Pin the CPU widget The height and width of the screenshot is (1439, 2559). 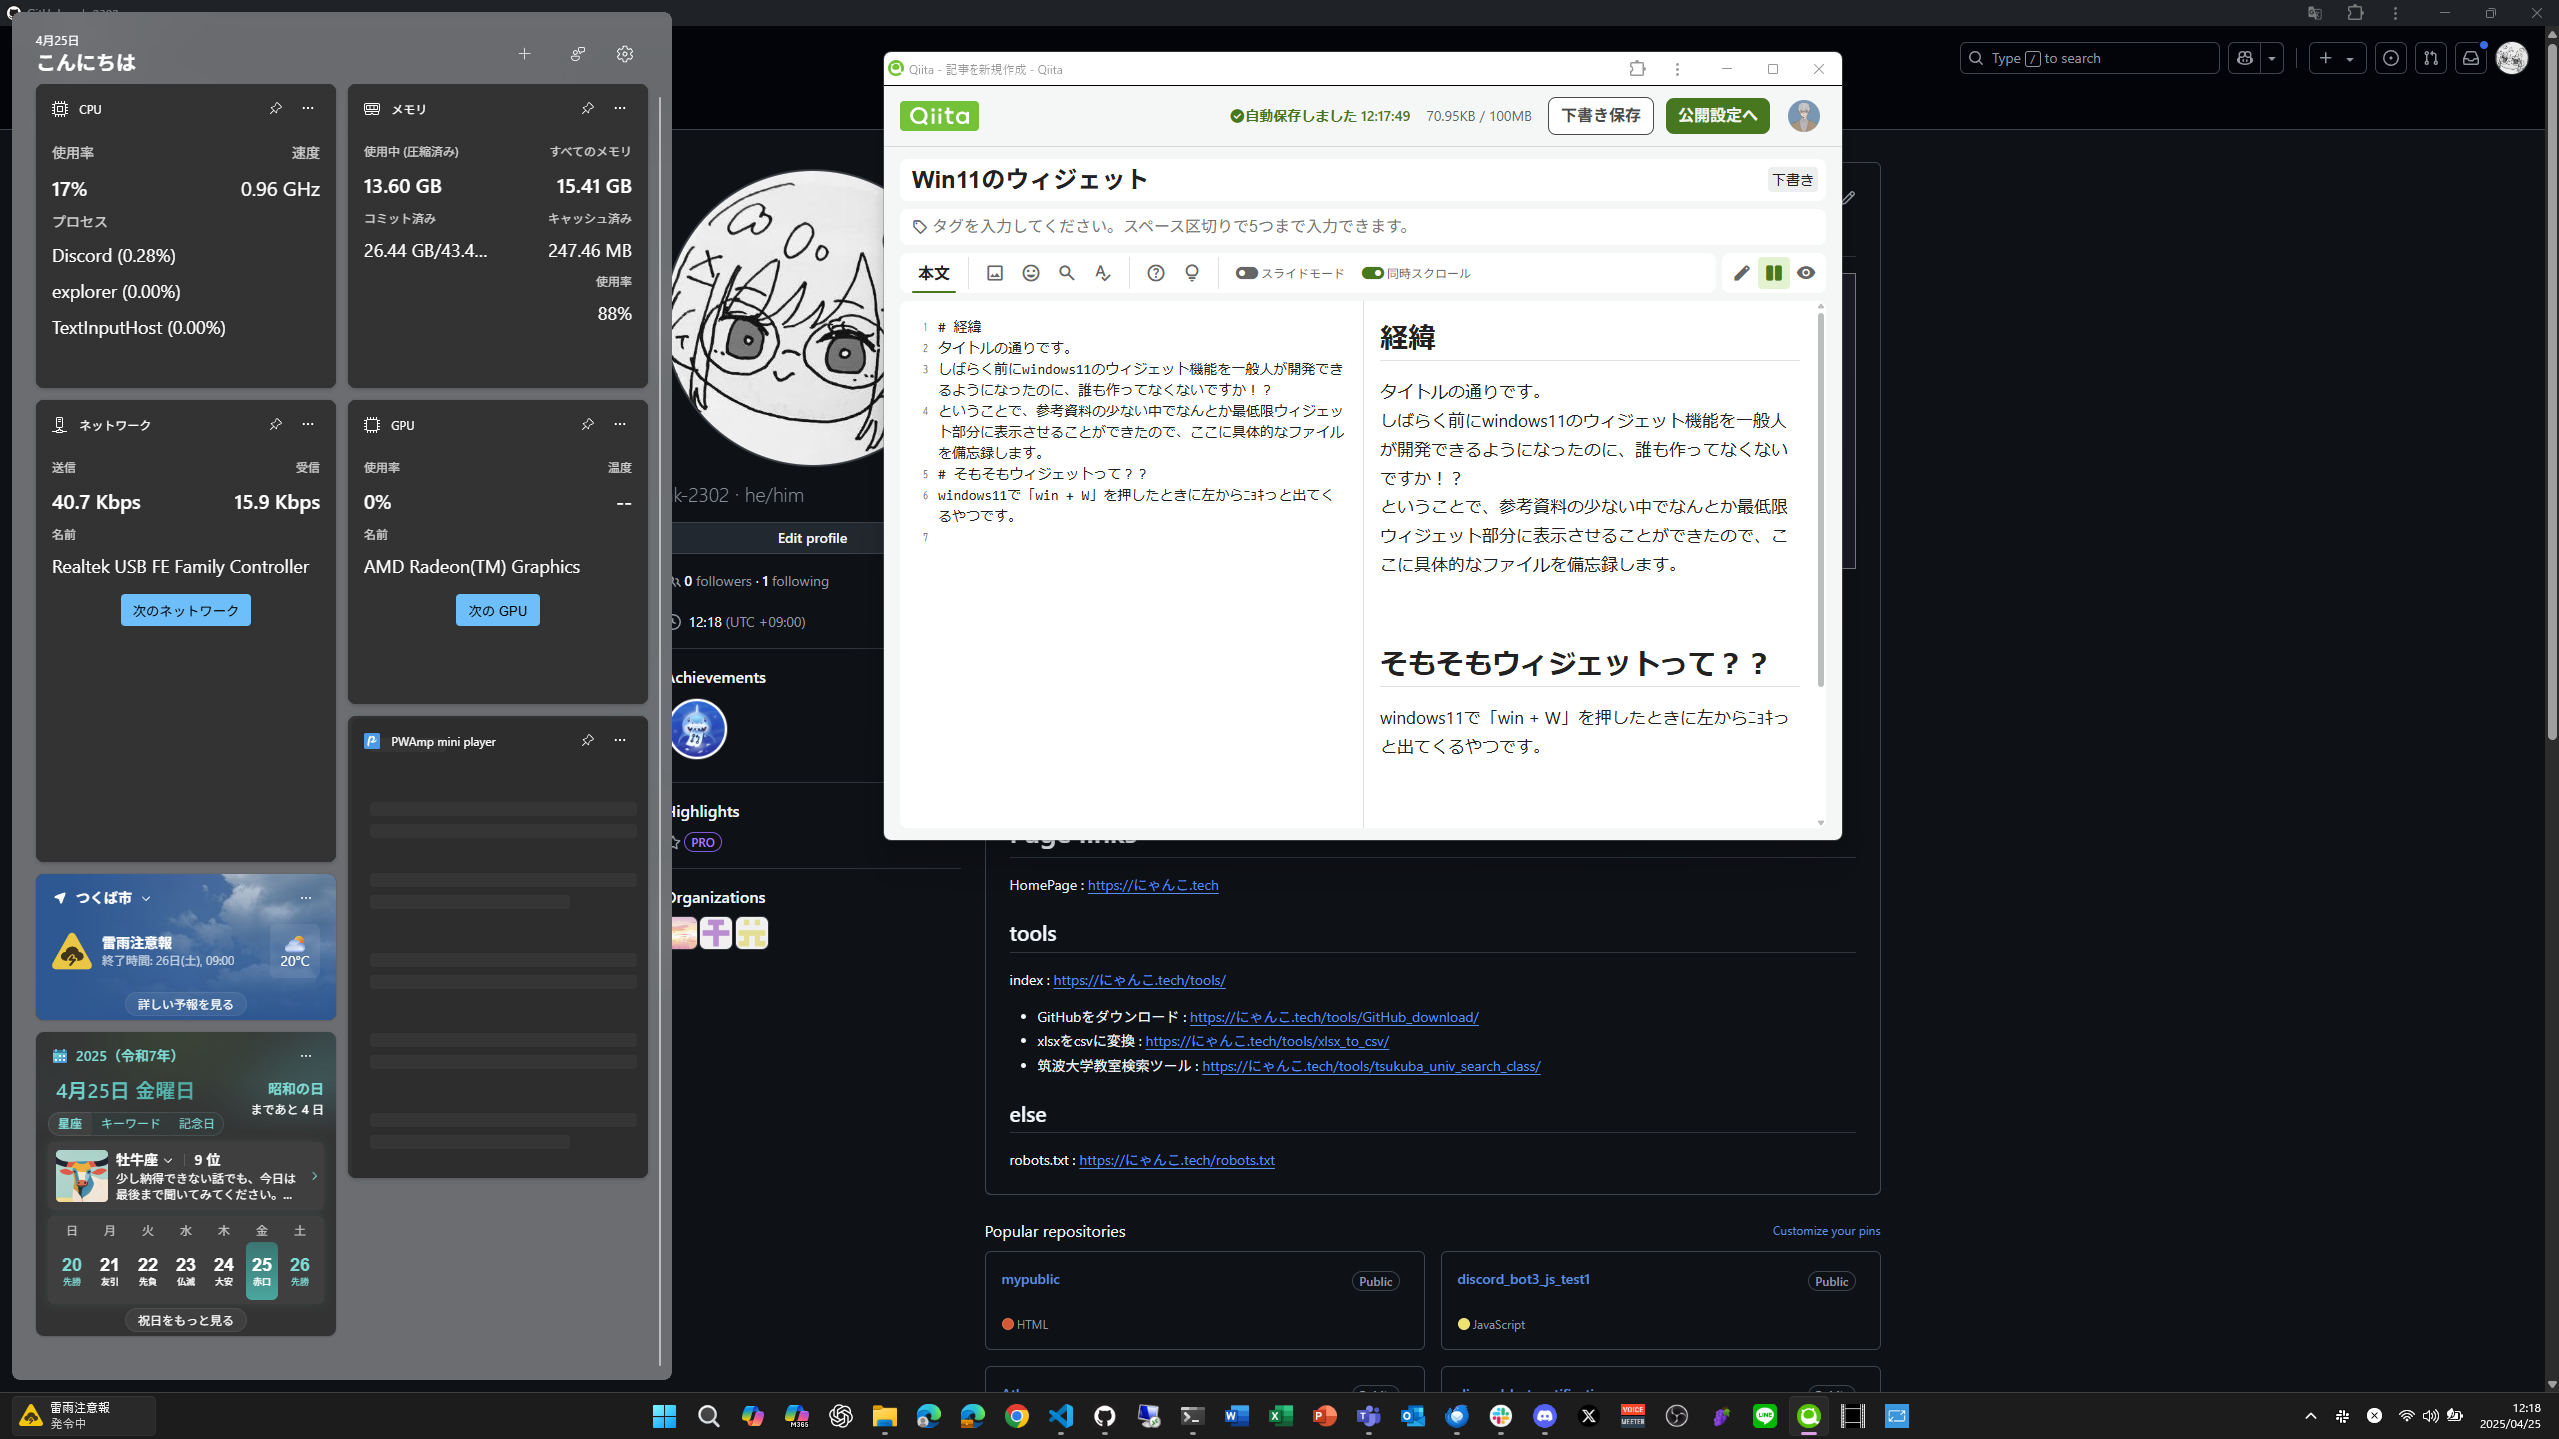276,108
